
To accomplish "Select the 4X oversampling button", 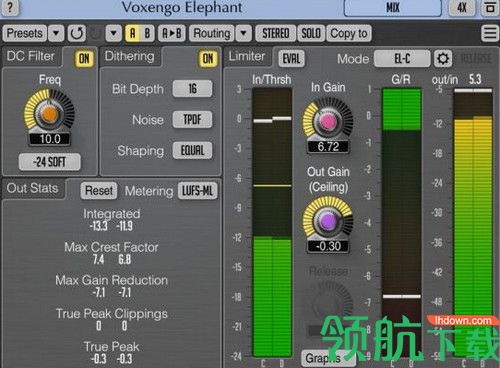I will 462,7.
